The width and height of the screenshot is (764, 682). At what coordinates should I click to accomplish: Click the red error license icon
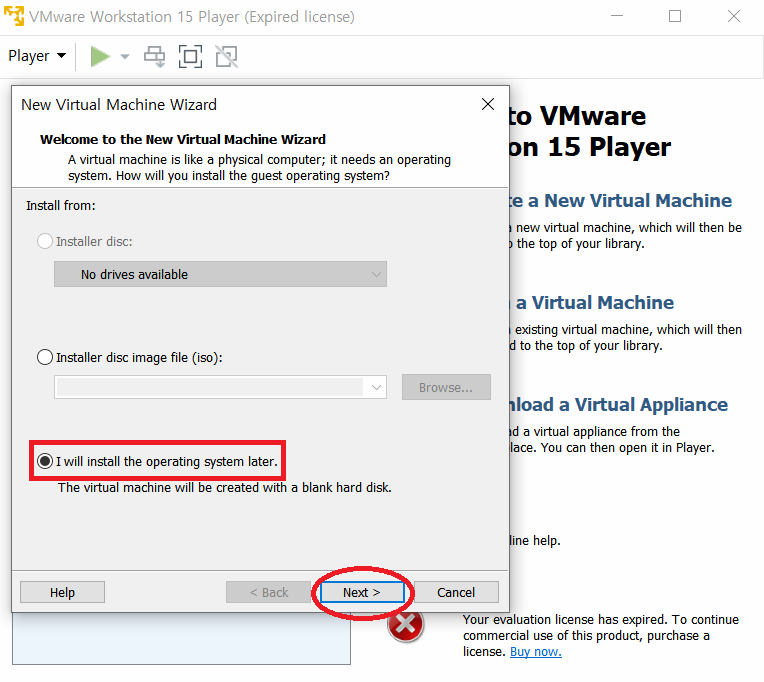(x=405, y=624)
